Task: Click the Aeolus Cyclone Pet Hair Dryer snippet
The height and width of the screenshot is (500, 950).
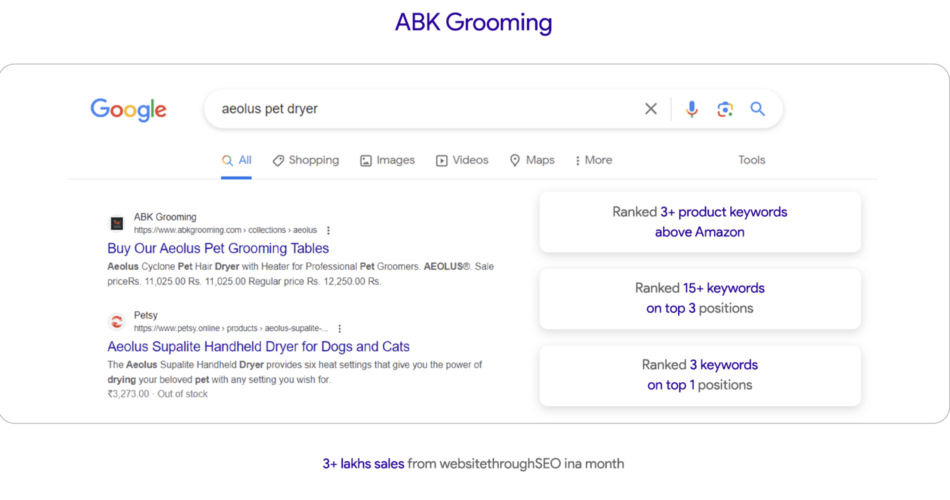Action: pos(301,274)
